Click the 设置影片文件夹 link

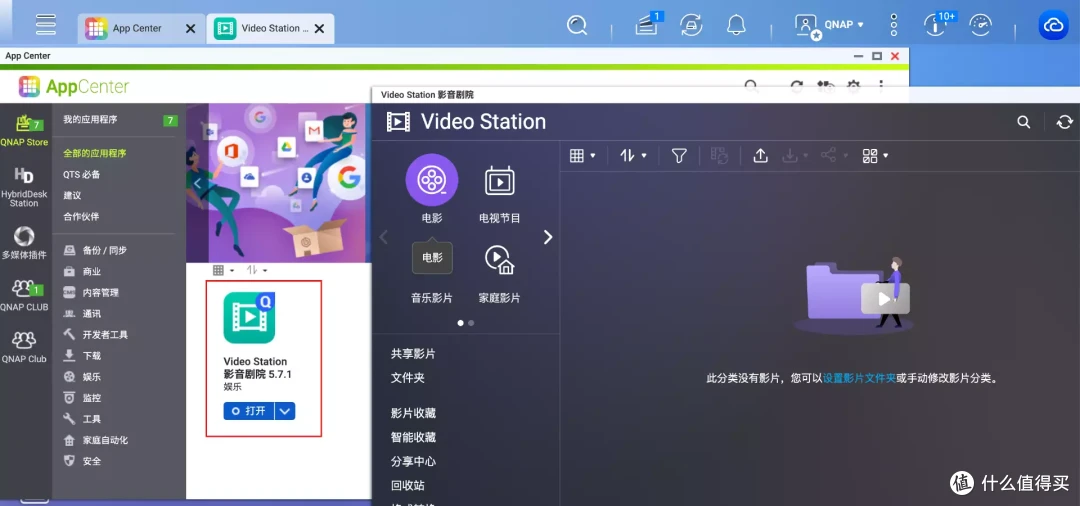tap(859, 379)
